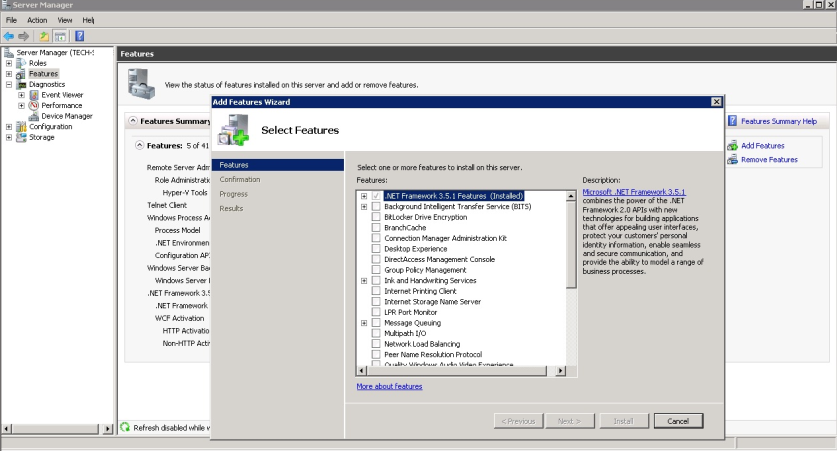
Task: Click the green Refresh status icon
Action: [x=125, y=427]
